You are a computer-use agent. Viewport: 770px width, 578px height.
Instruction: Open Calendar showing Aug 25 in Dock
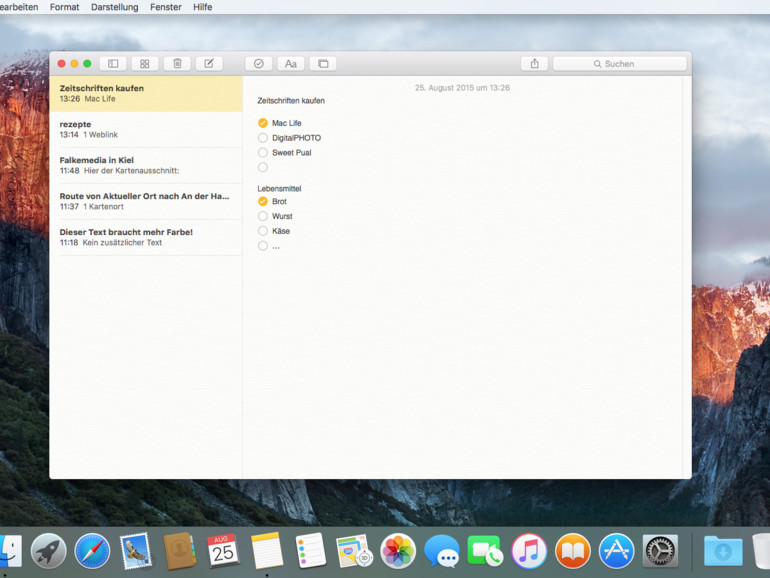[223, 551]
